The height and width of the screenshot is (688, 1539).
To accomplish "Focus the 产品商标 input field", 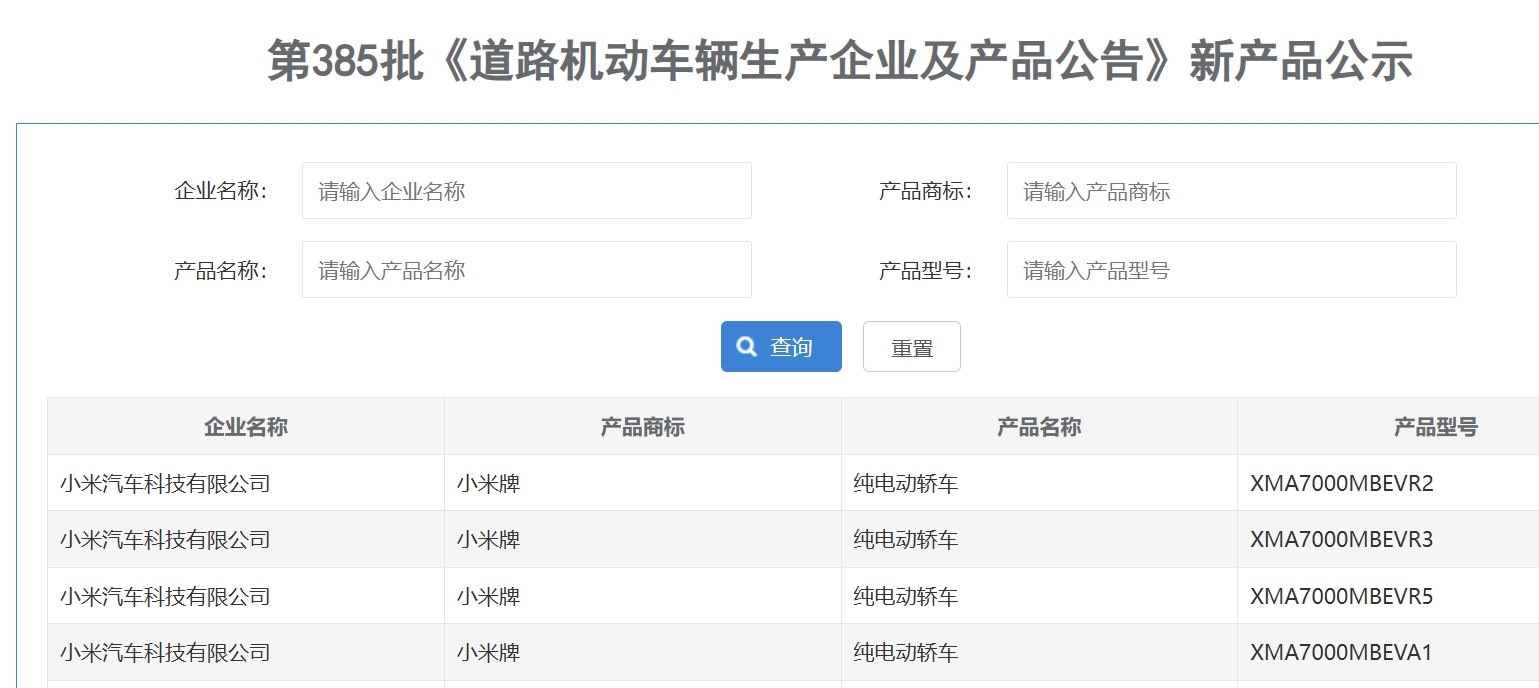I will [x=1231, y=191].
